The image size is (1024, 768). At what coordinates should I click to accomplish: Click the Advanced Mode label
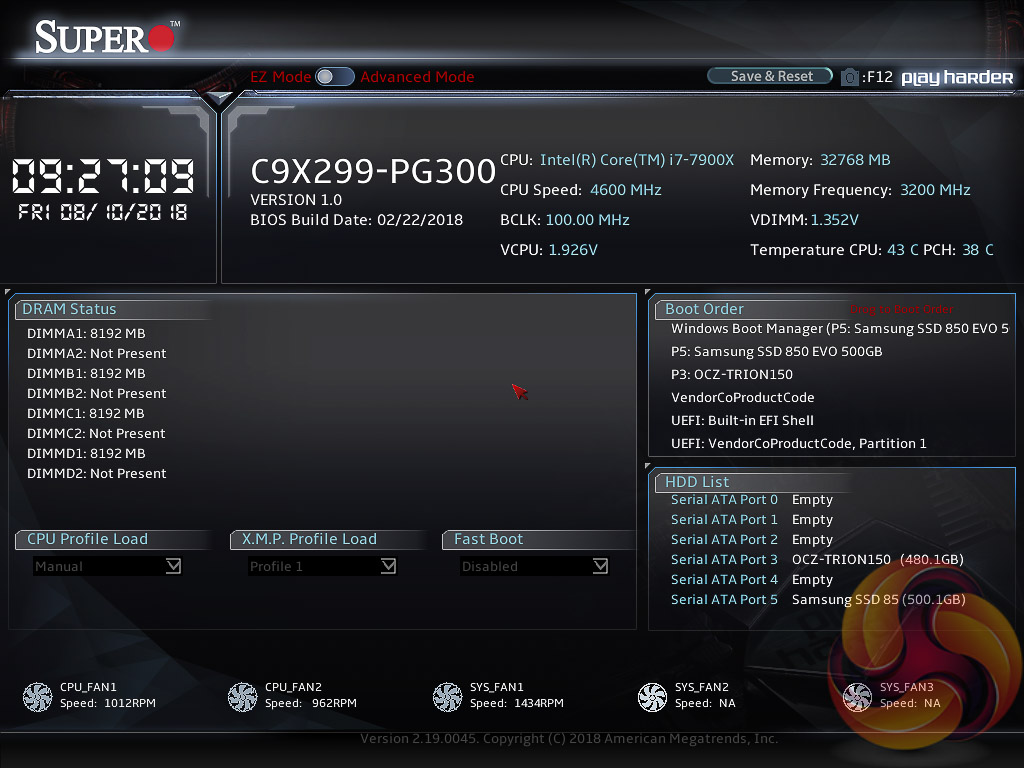pyautogui.click(x=417, y=77)
